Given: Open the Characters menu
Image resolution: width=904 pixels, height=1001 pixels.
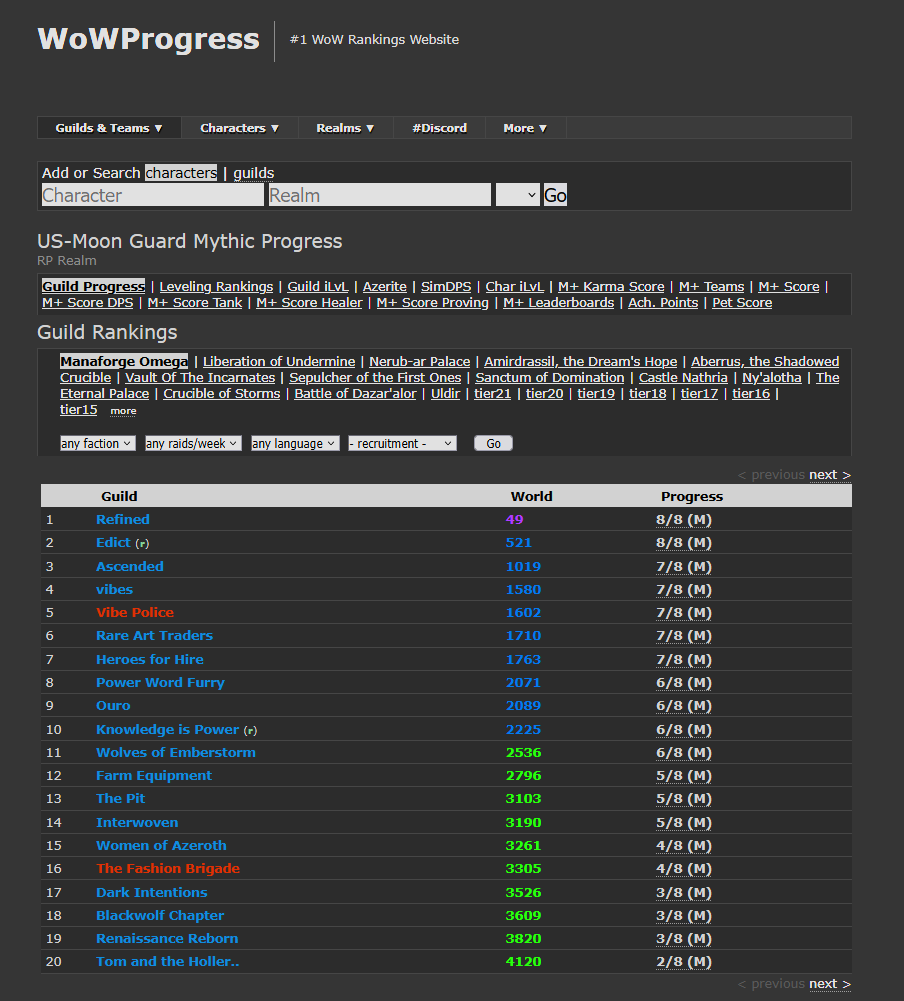Looking at the screenshot, I should point(239,128).
